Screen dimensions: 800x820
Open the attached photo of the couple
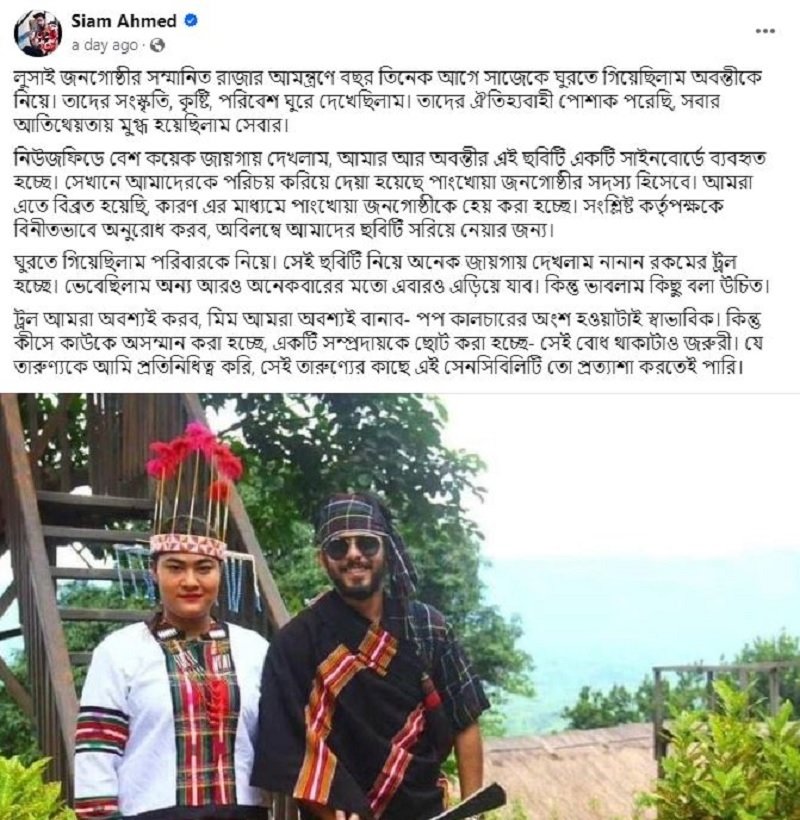click(x=400, y=606)
